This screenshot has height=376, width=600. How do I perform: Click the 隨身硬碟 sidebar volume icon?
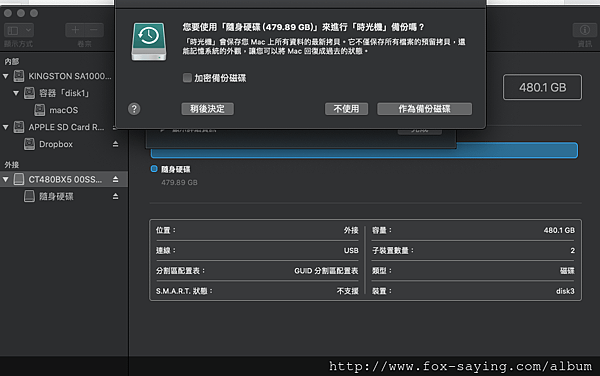click(29, 196)
